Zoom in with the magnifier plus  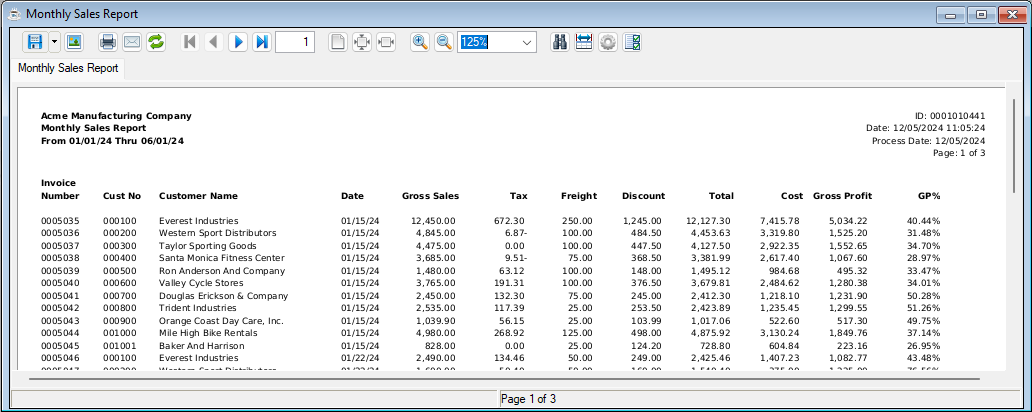click(x=420, y=42)
